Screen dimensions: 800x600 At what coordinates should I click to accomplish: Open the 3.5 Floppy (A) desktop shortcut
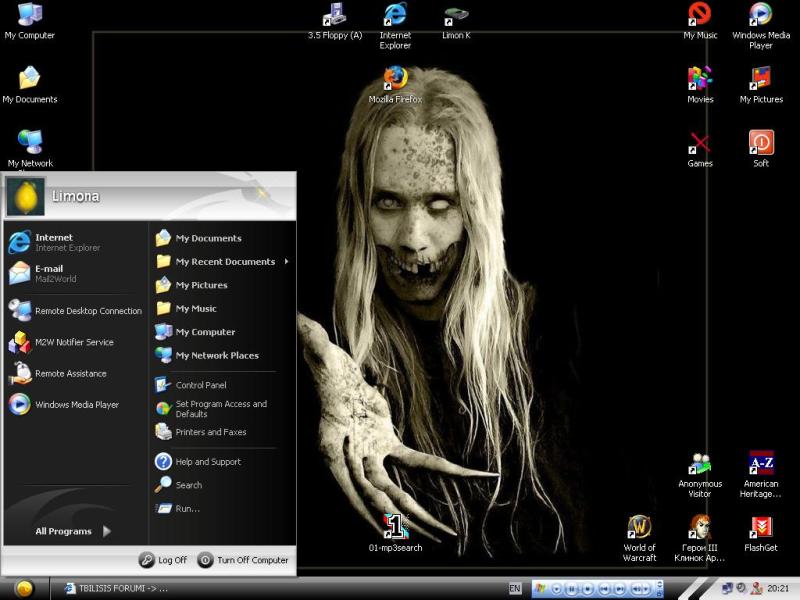pos(335,21)
